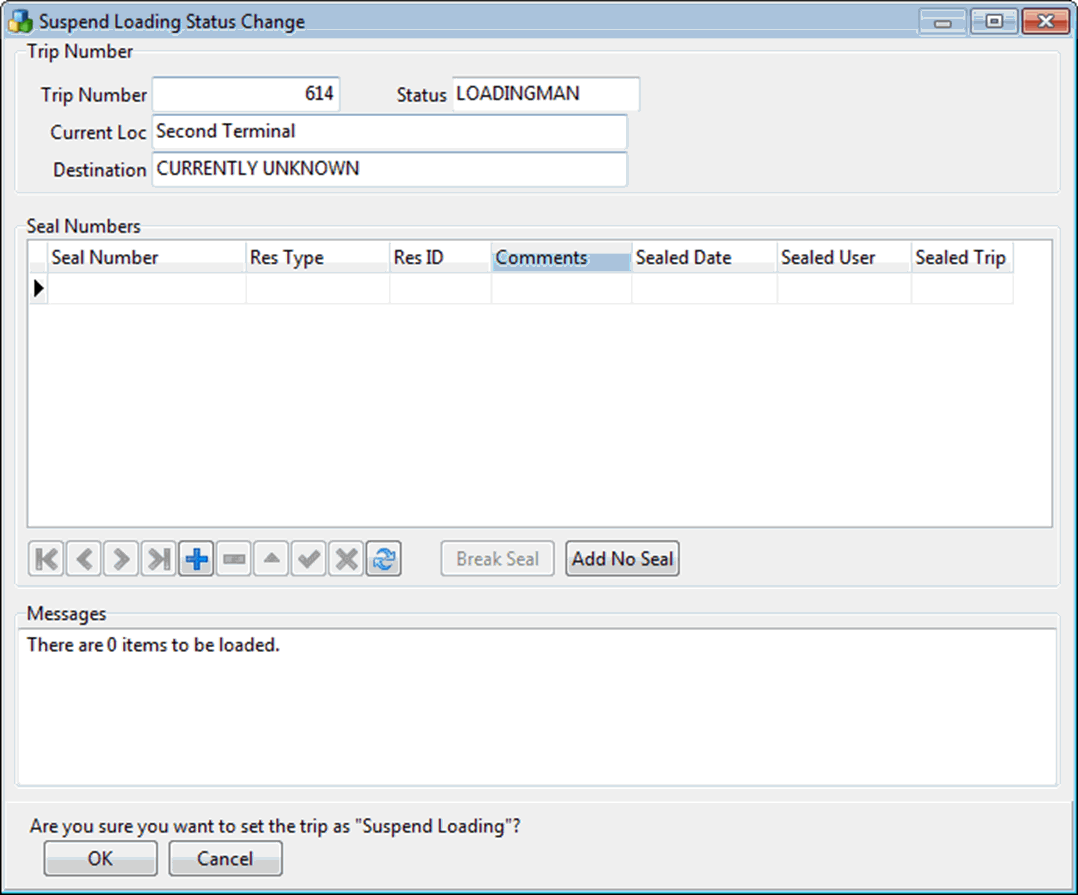The image size is (1078, 895).
Task: Close the Suspend Loading Status Change window
Action: 1046,21
